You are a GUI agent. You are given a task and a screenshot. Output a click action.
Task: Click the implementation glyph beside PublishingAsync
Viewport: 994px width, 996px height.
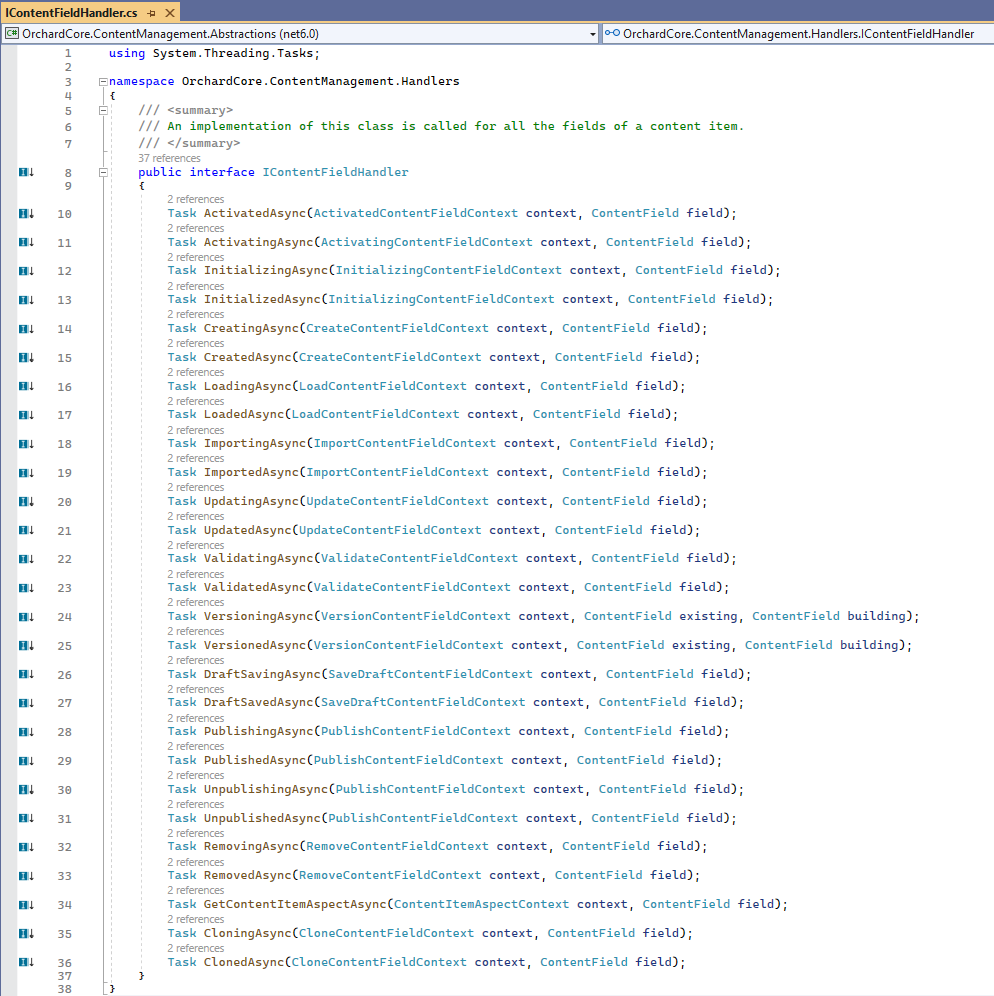click(x=26, y=732)
